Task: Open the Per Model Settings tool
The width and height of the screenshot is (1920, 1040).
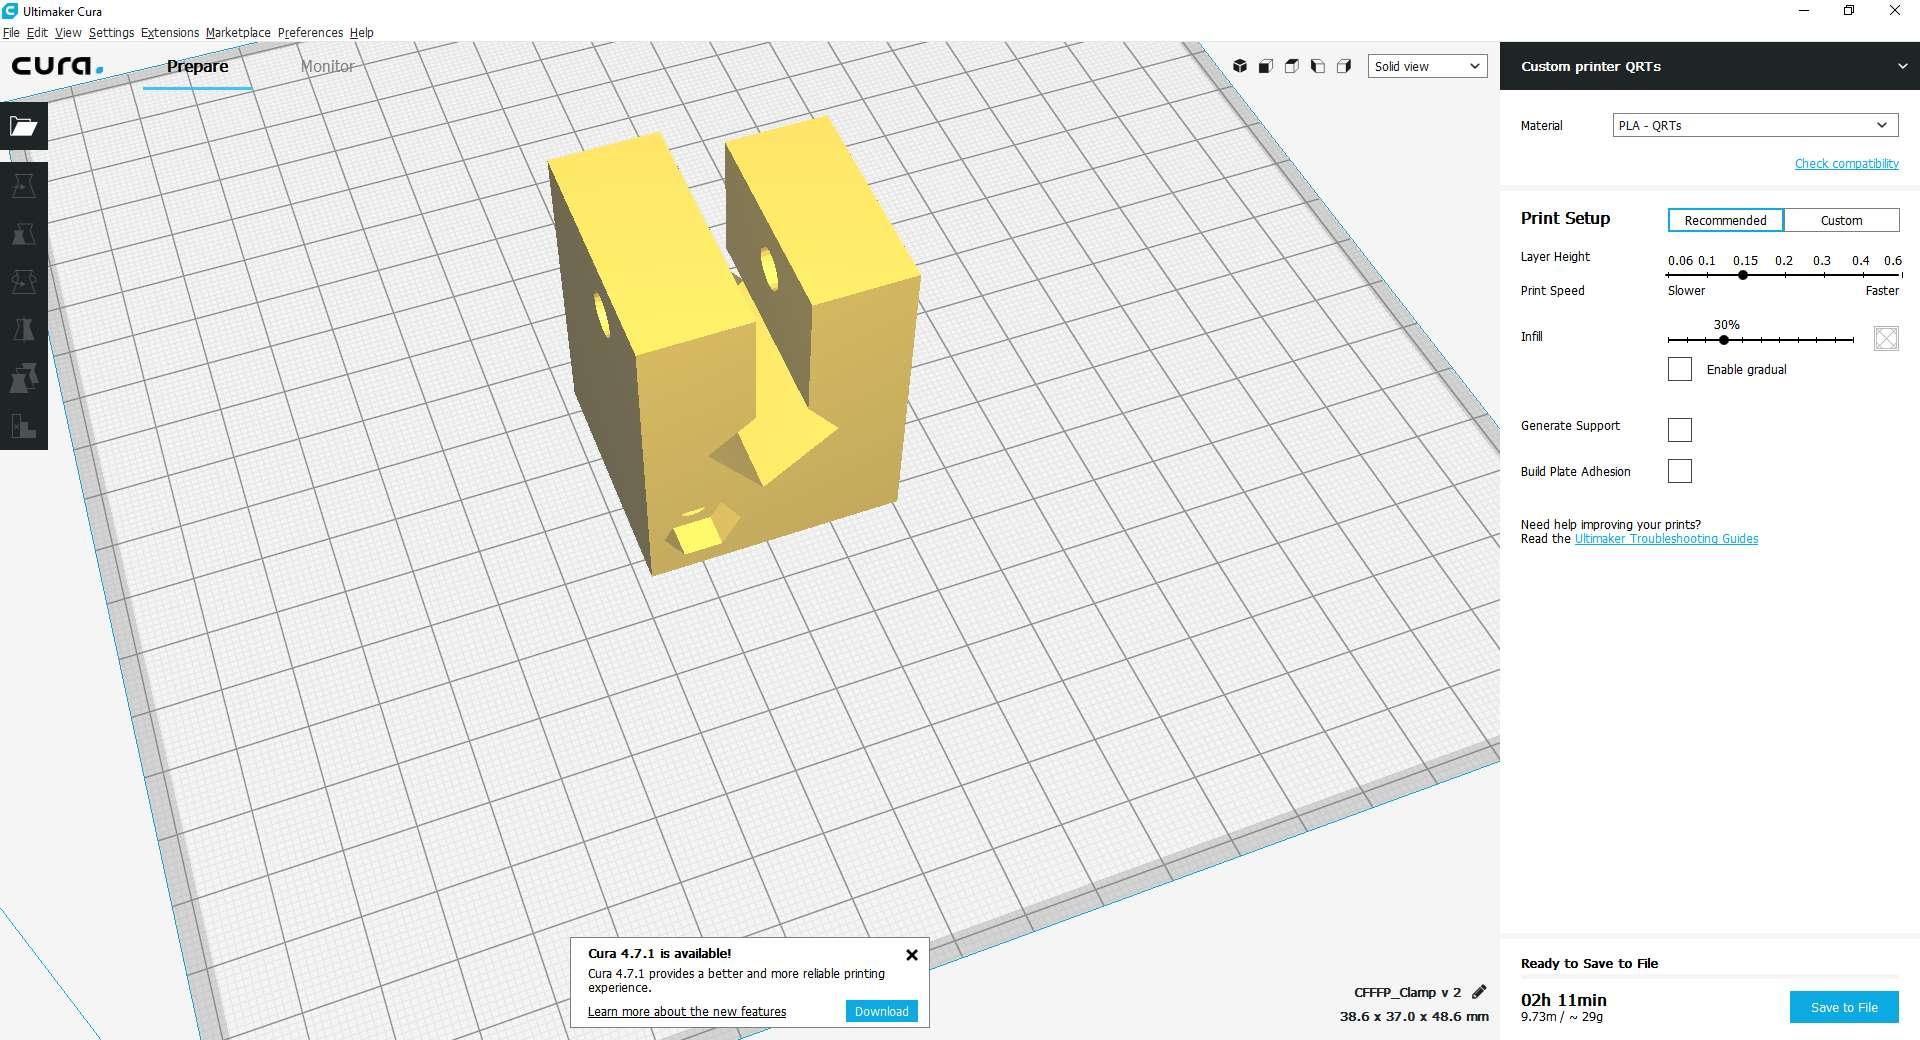Action: 24,378
